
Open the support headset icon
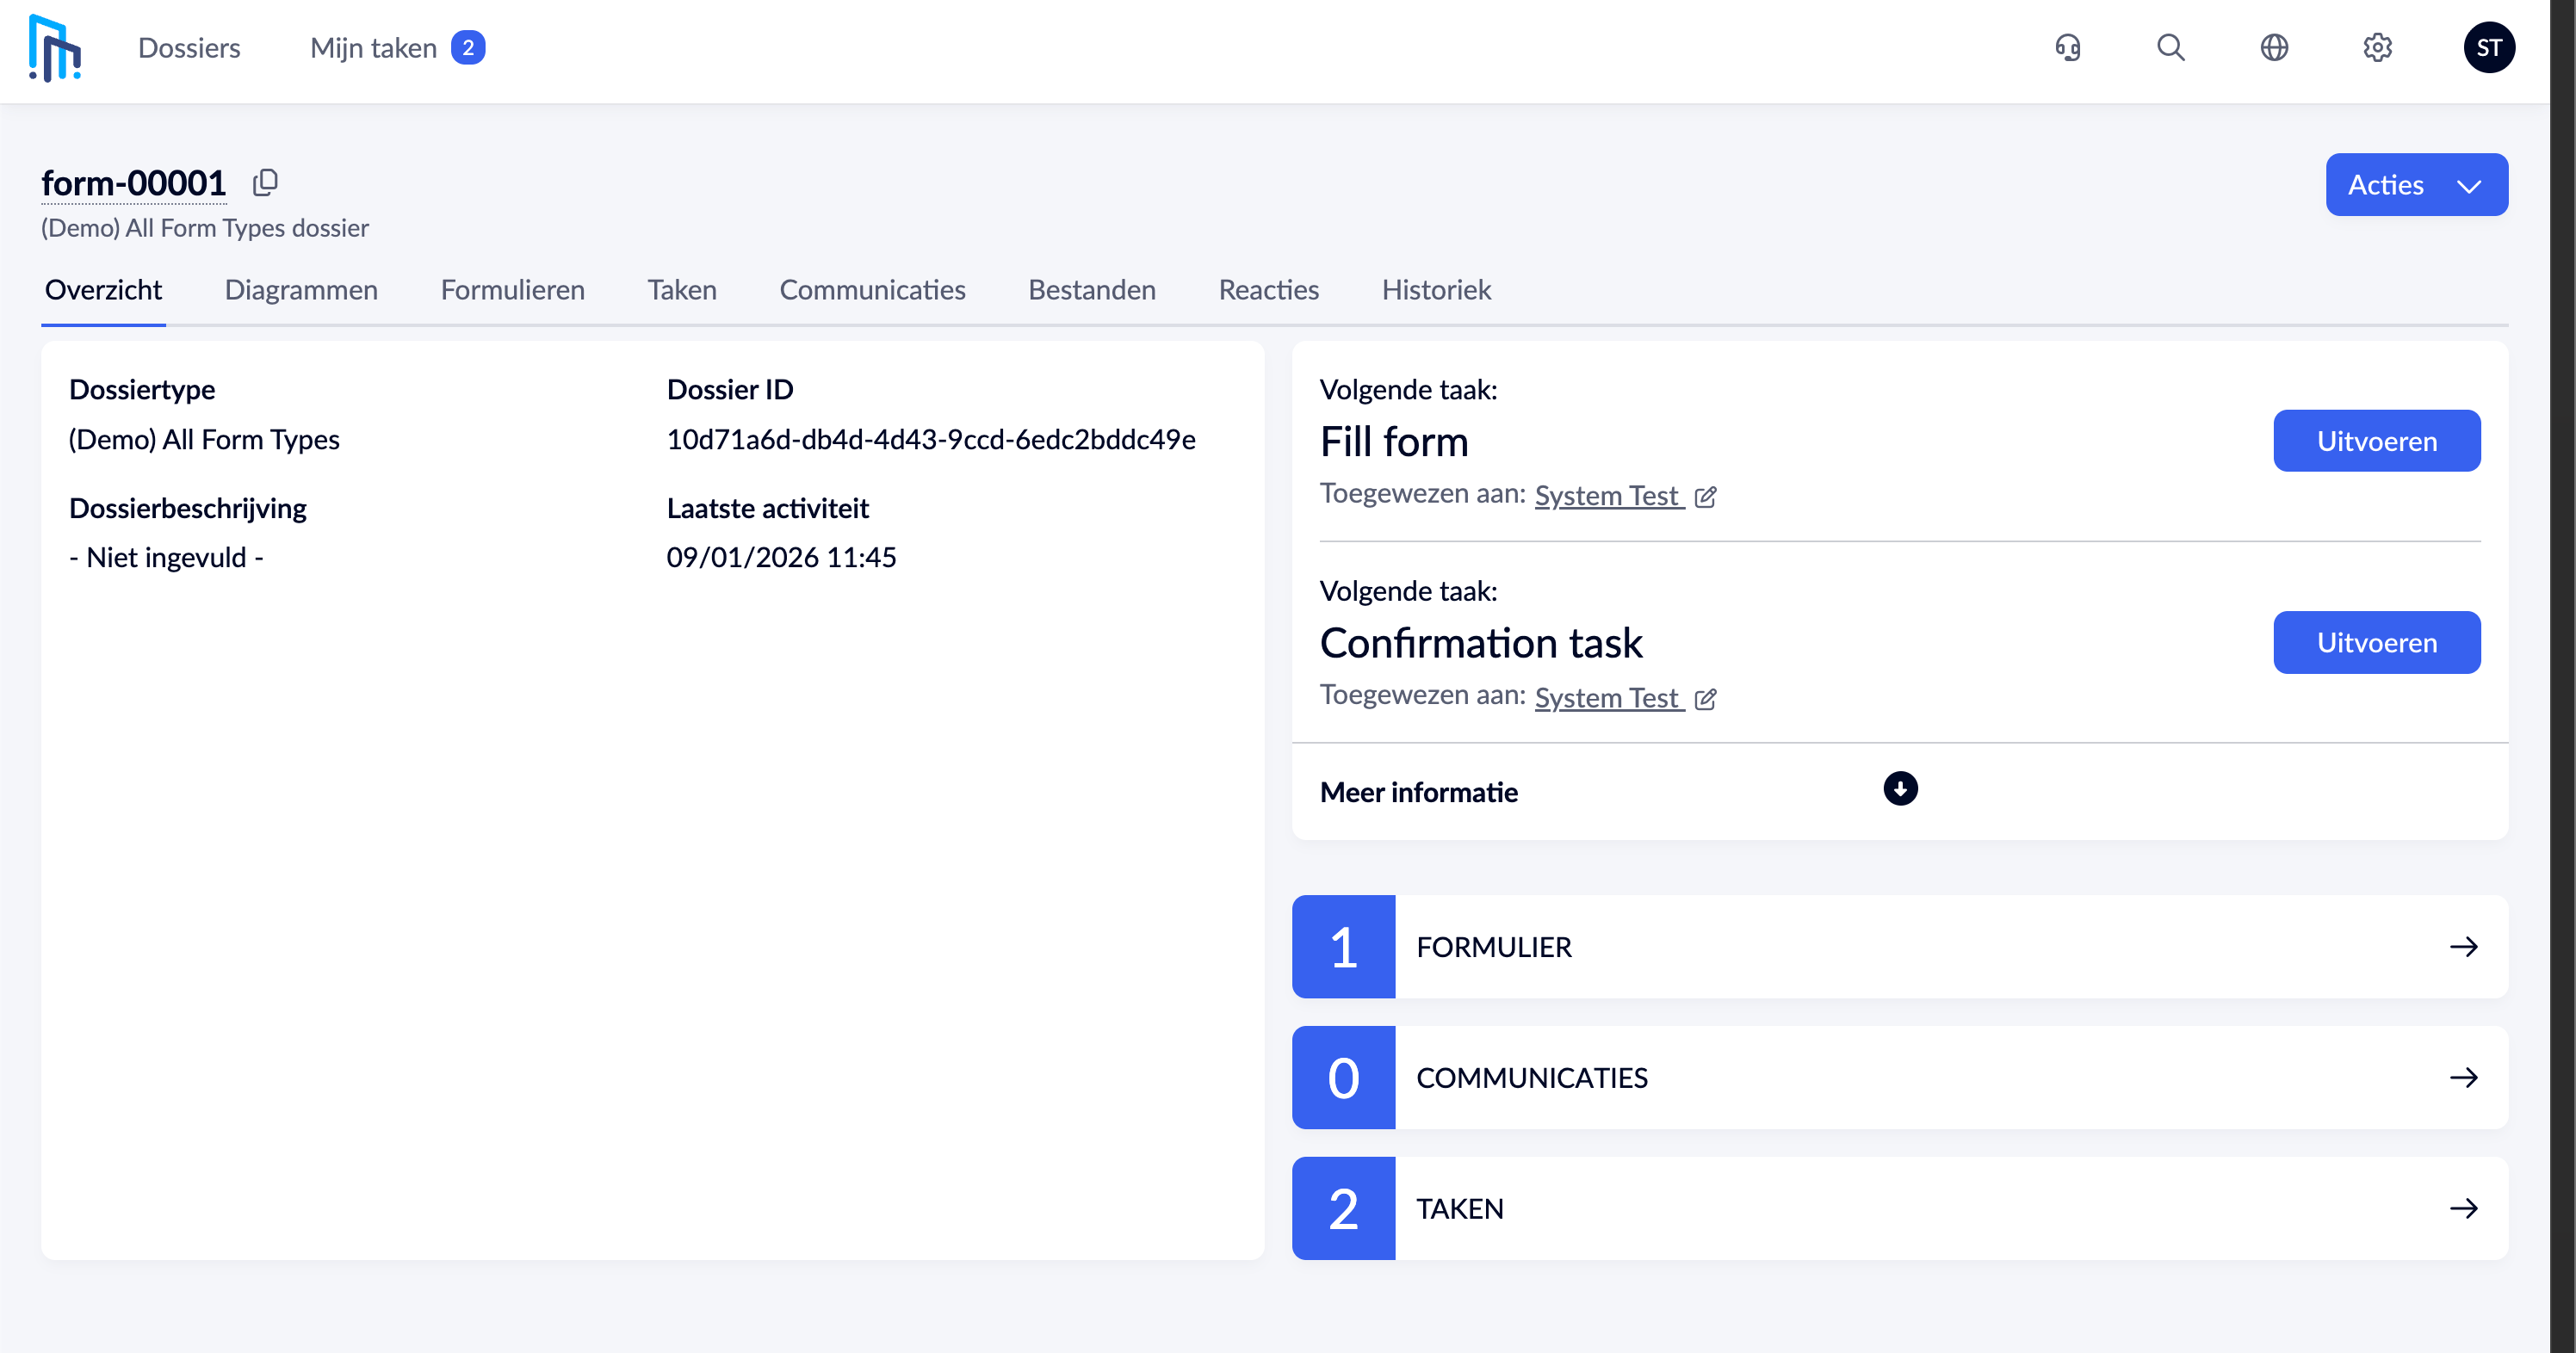[x=2068, y=47]
